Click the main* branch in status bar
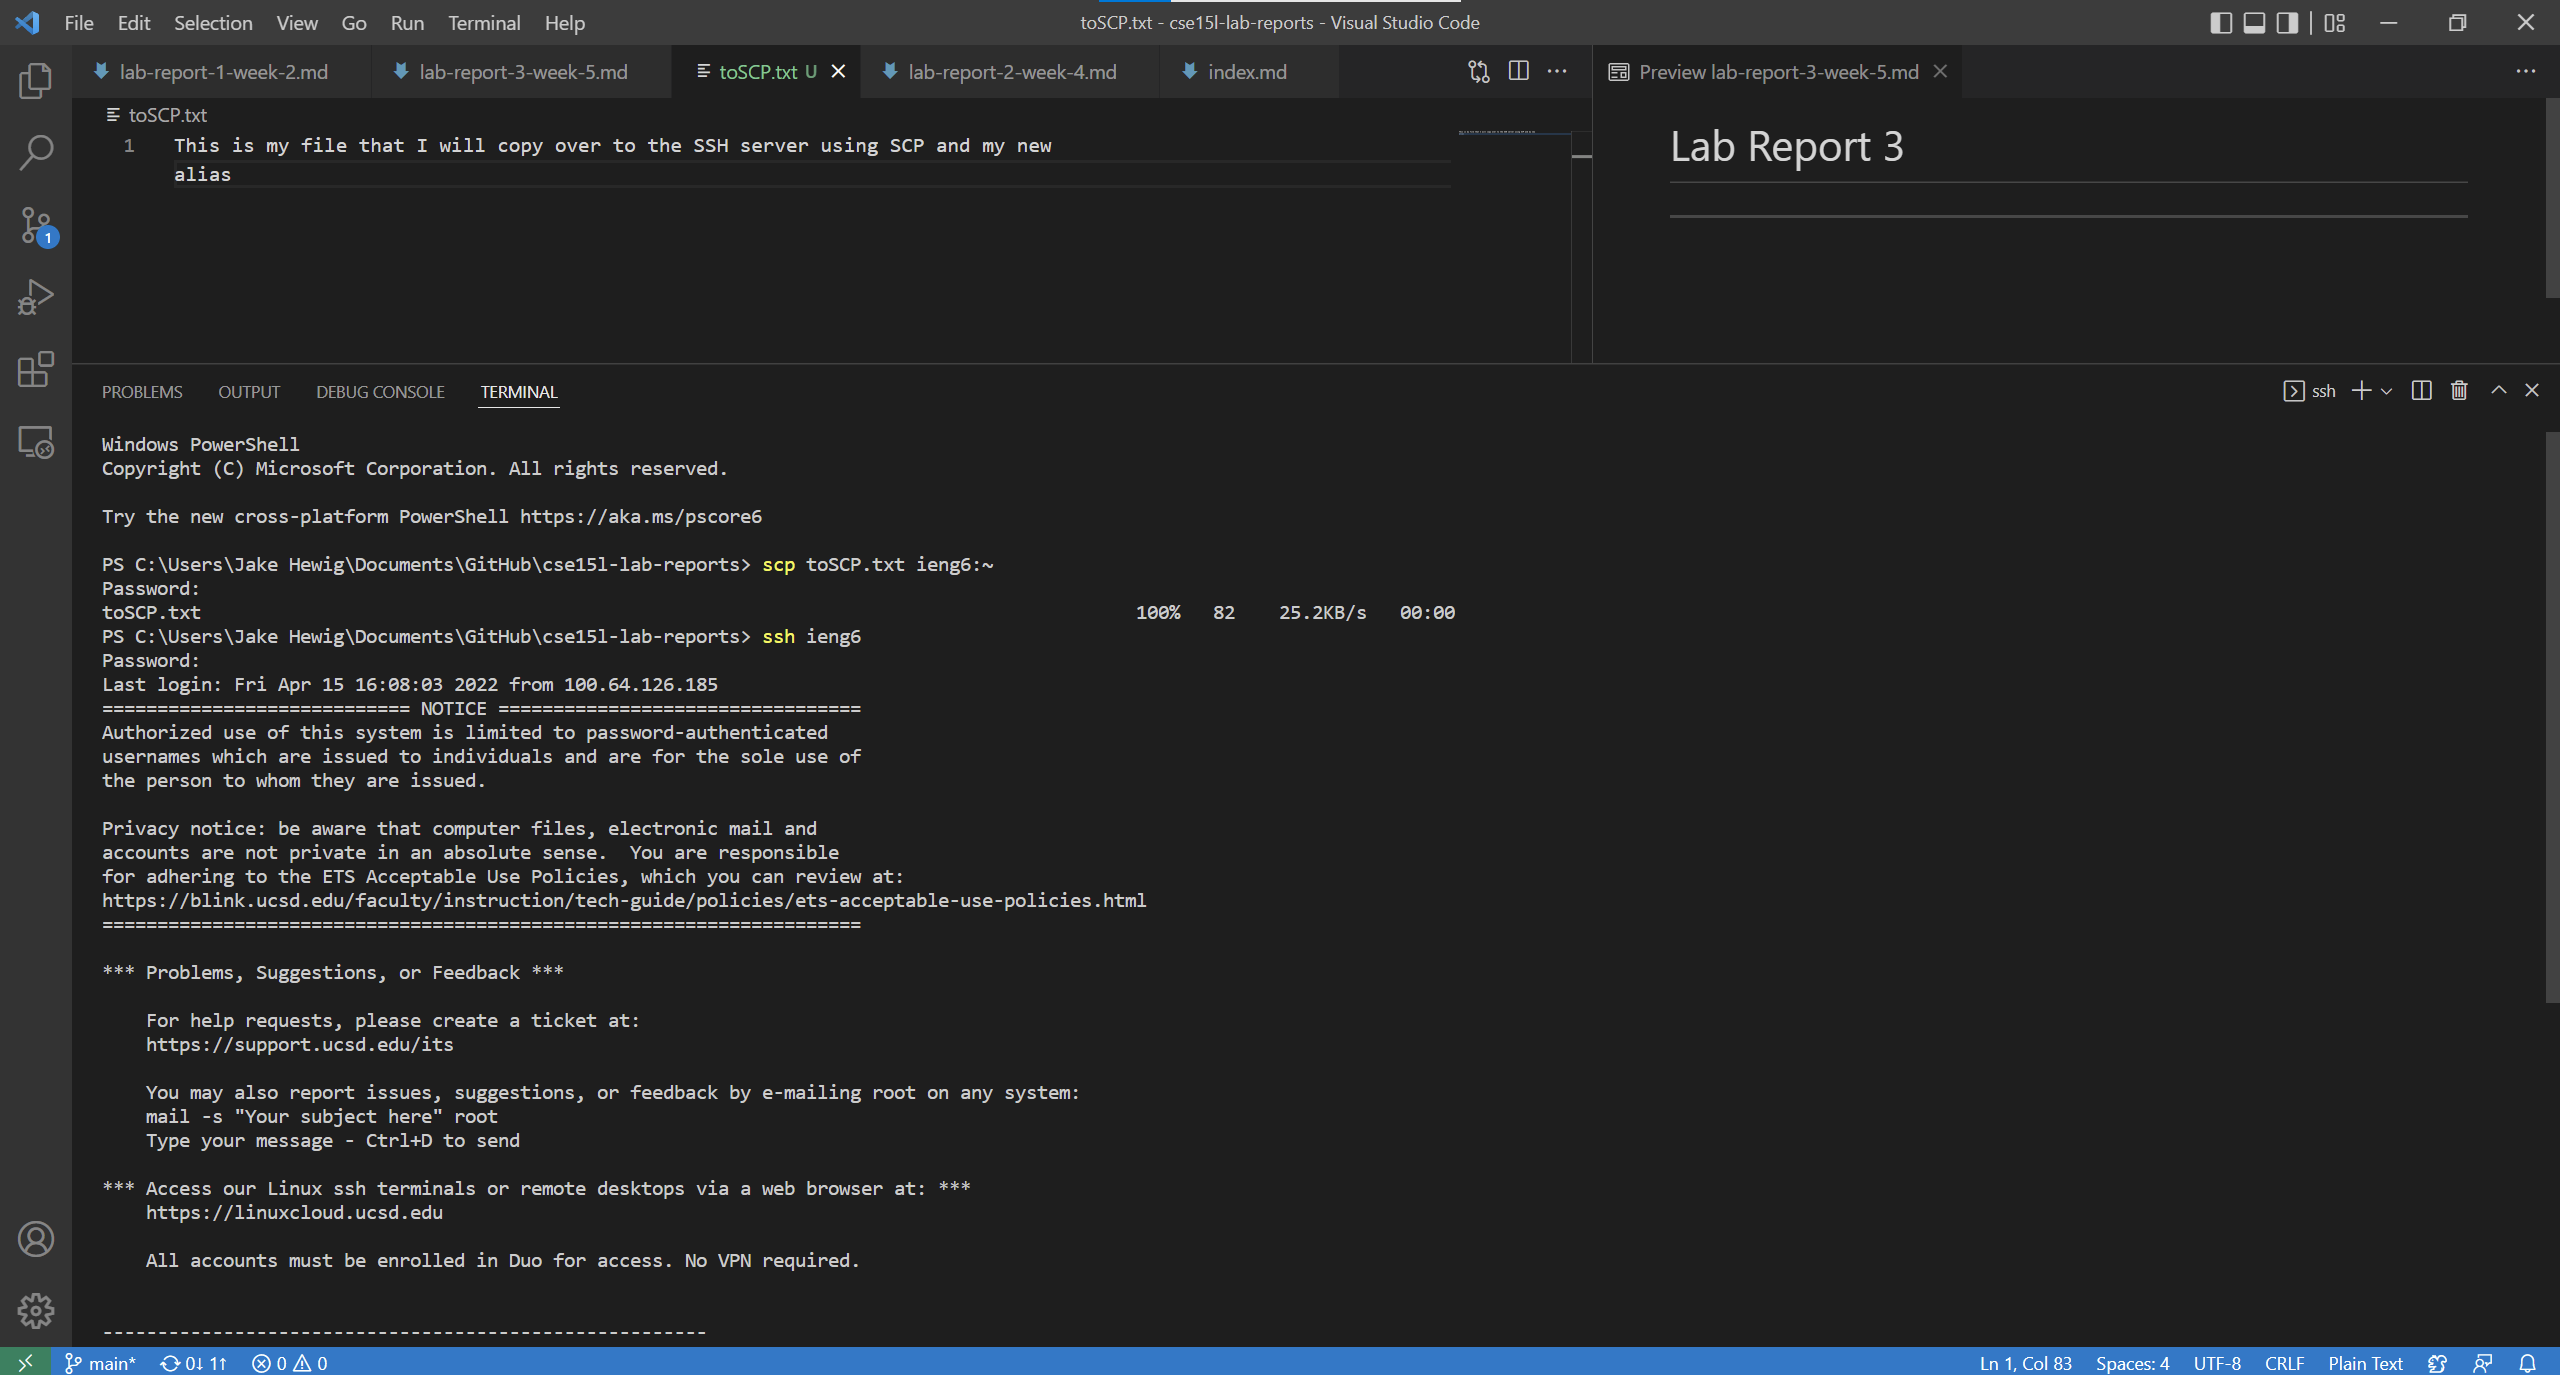 100,1363
